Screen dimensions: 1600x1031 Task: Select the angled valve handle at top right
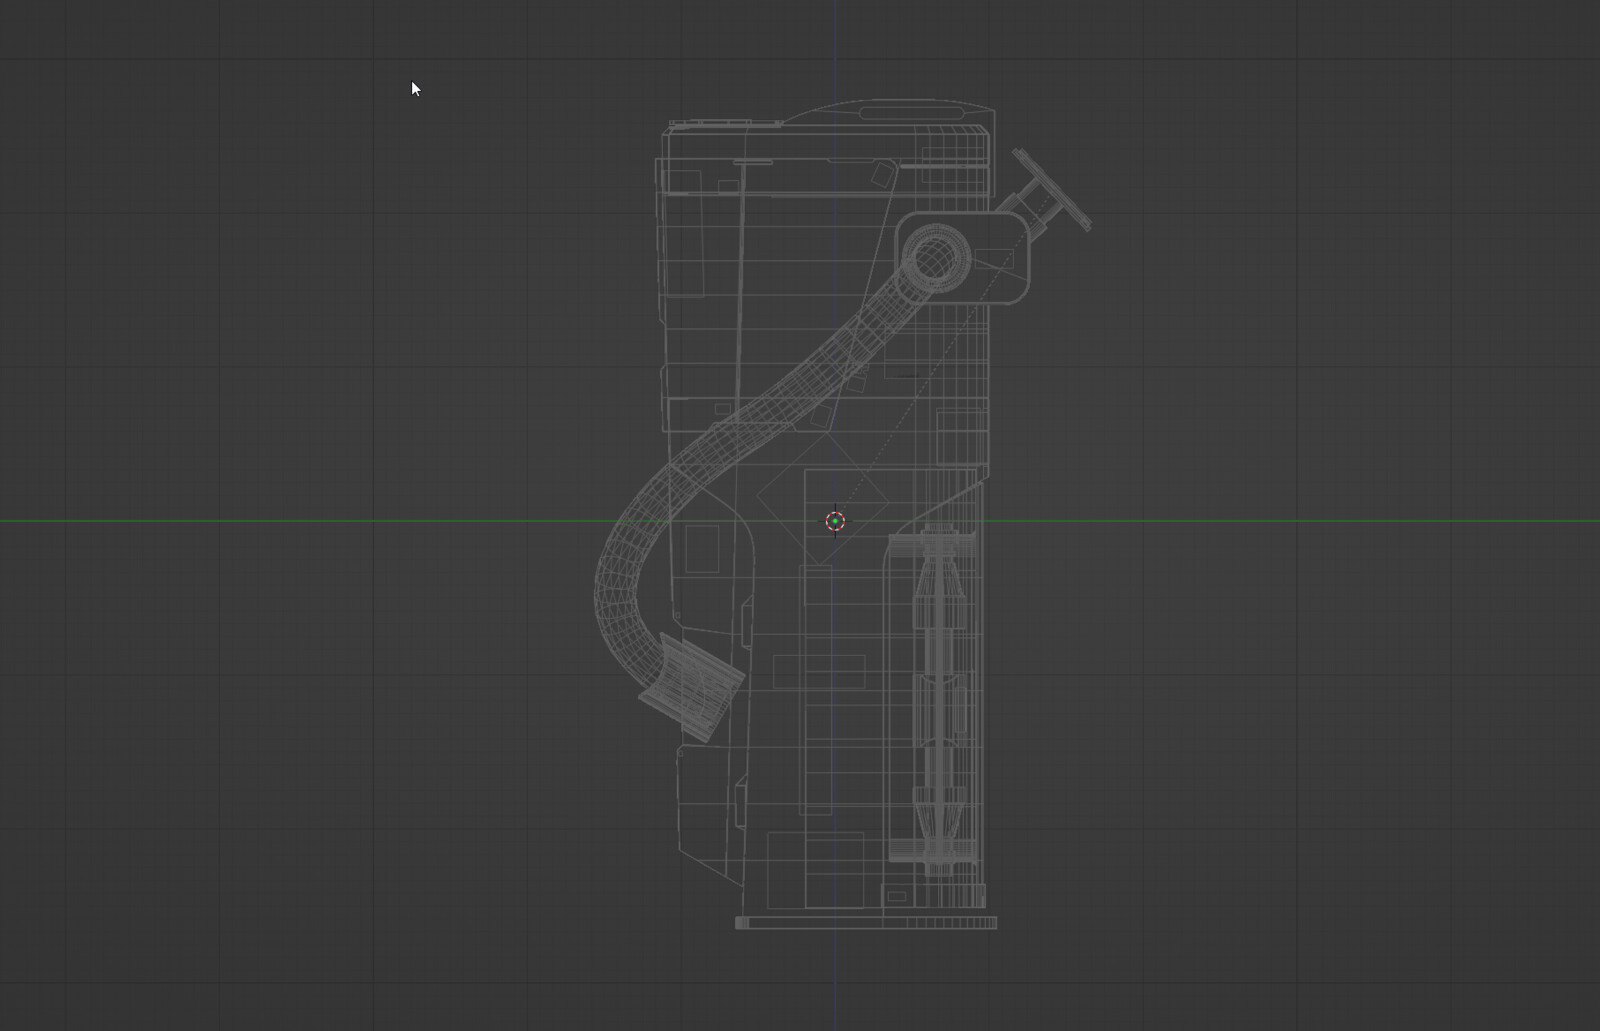click(1045, 195)
